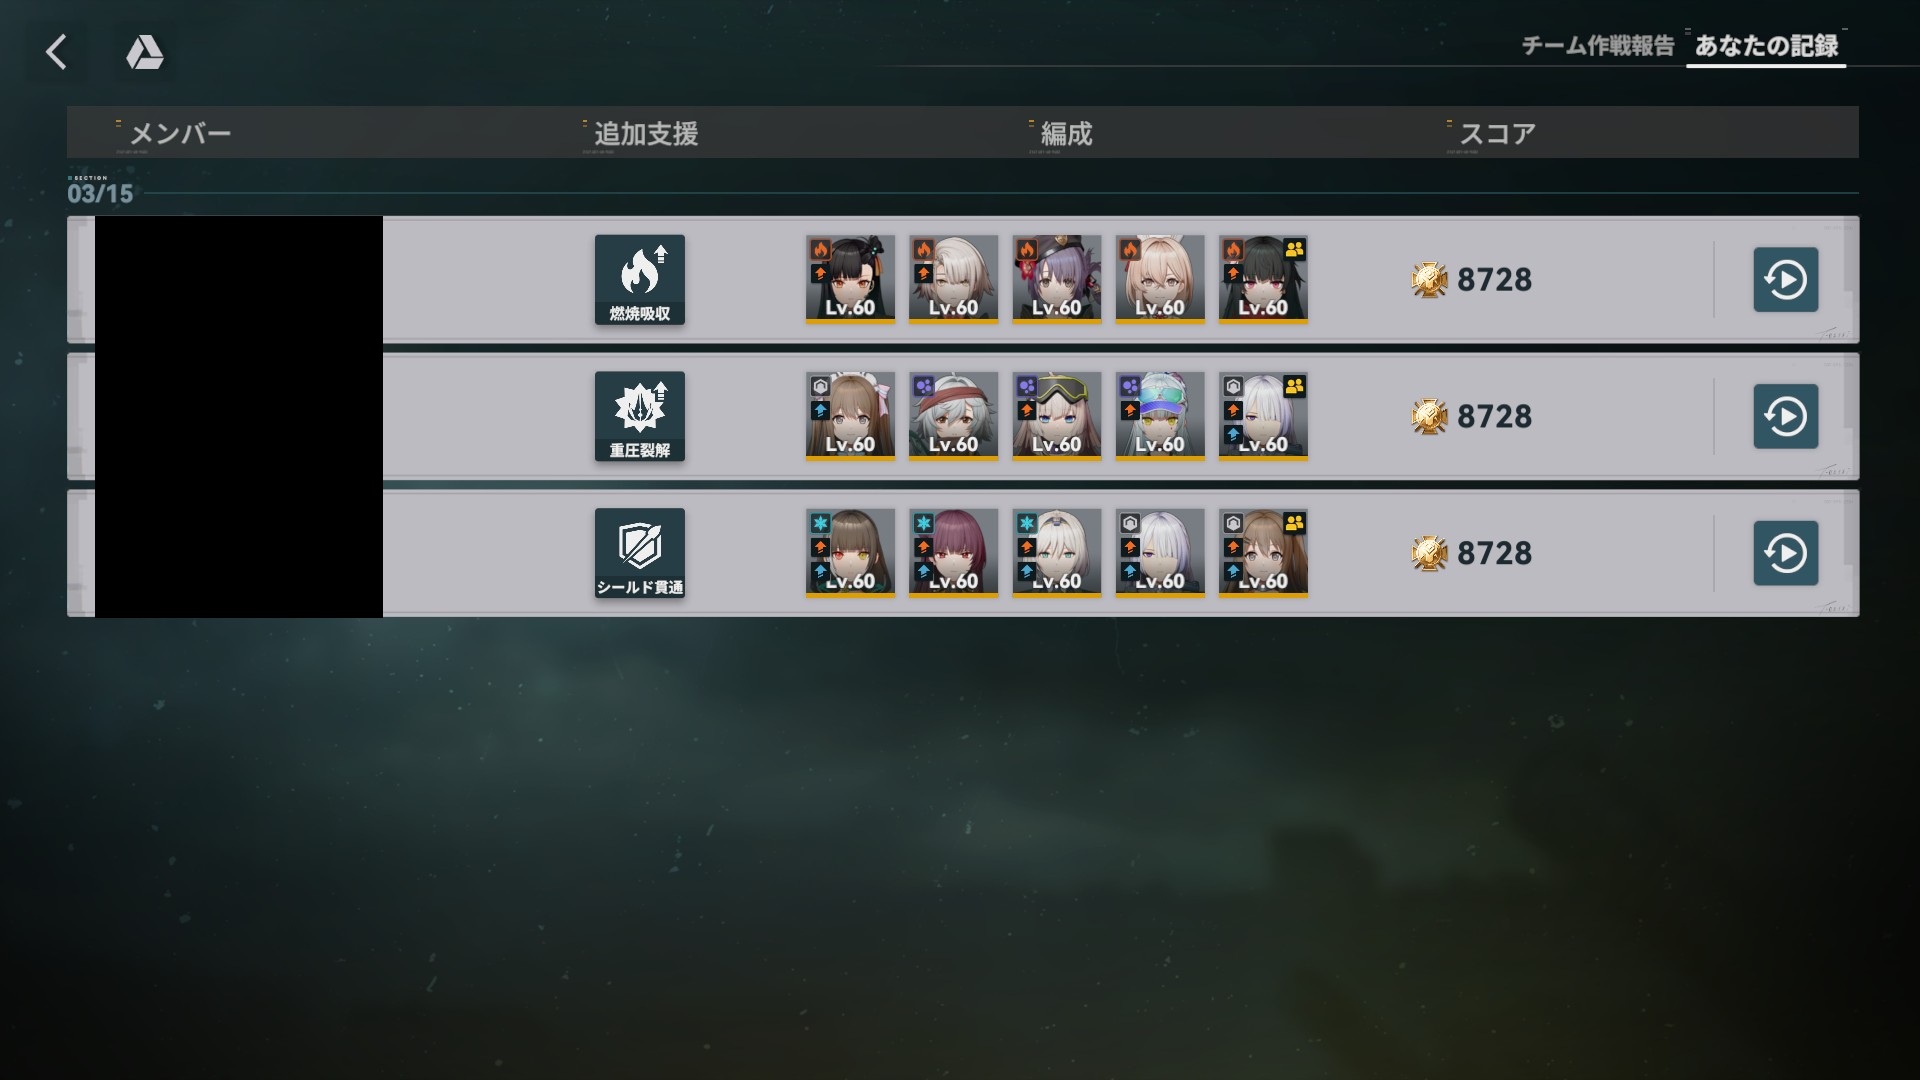Select the あなたの記録 tab
This screenshot has height=1080, width=1920.
pos(1766,46)
